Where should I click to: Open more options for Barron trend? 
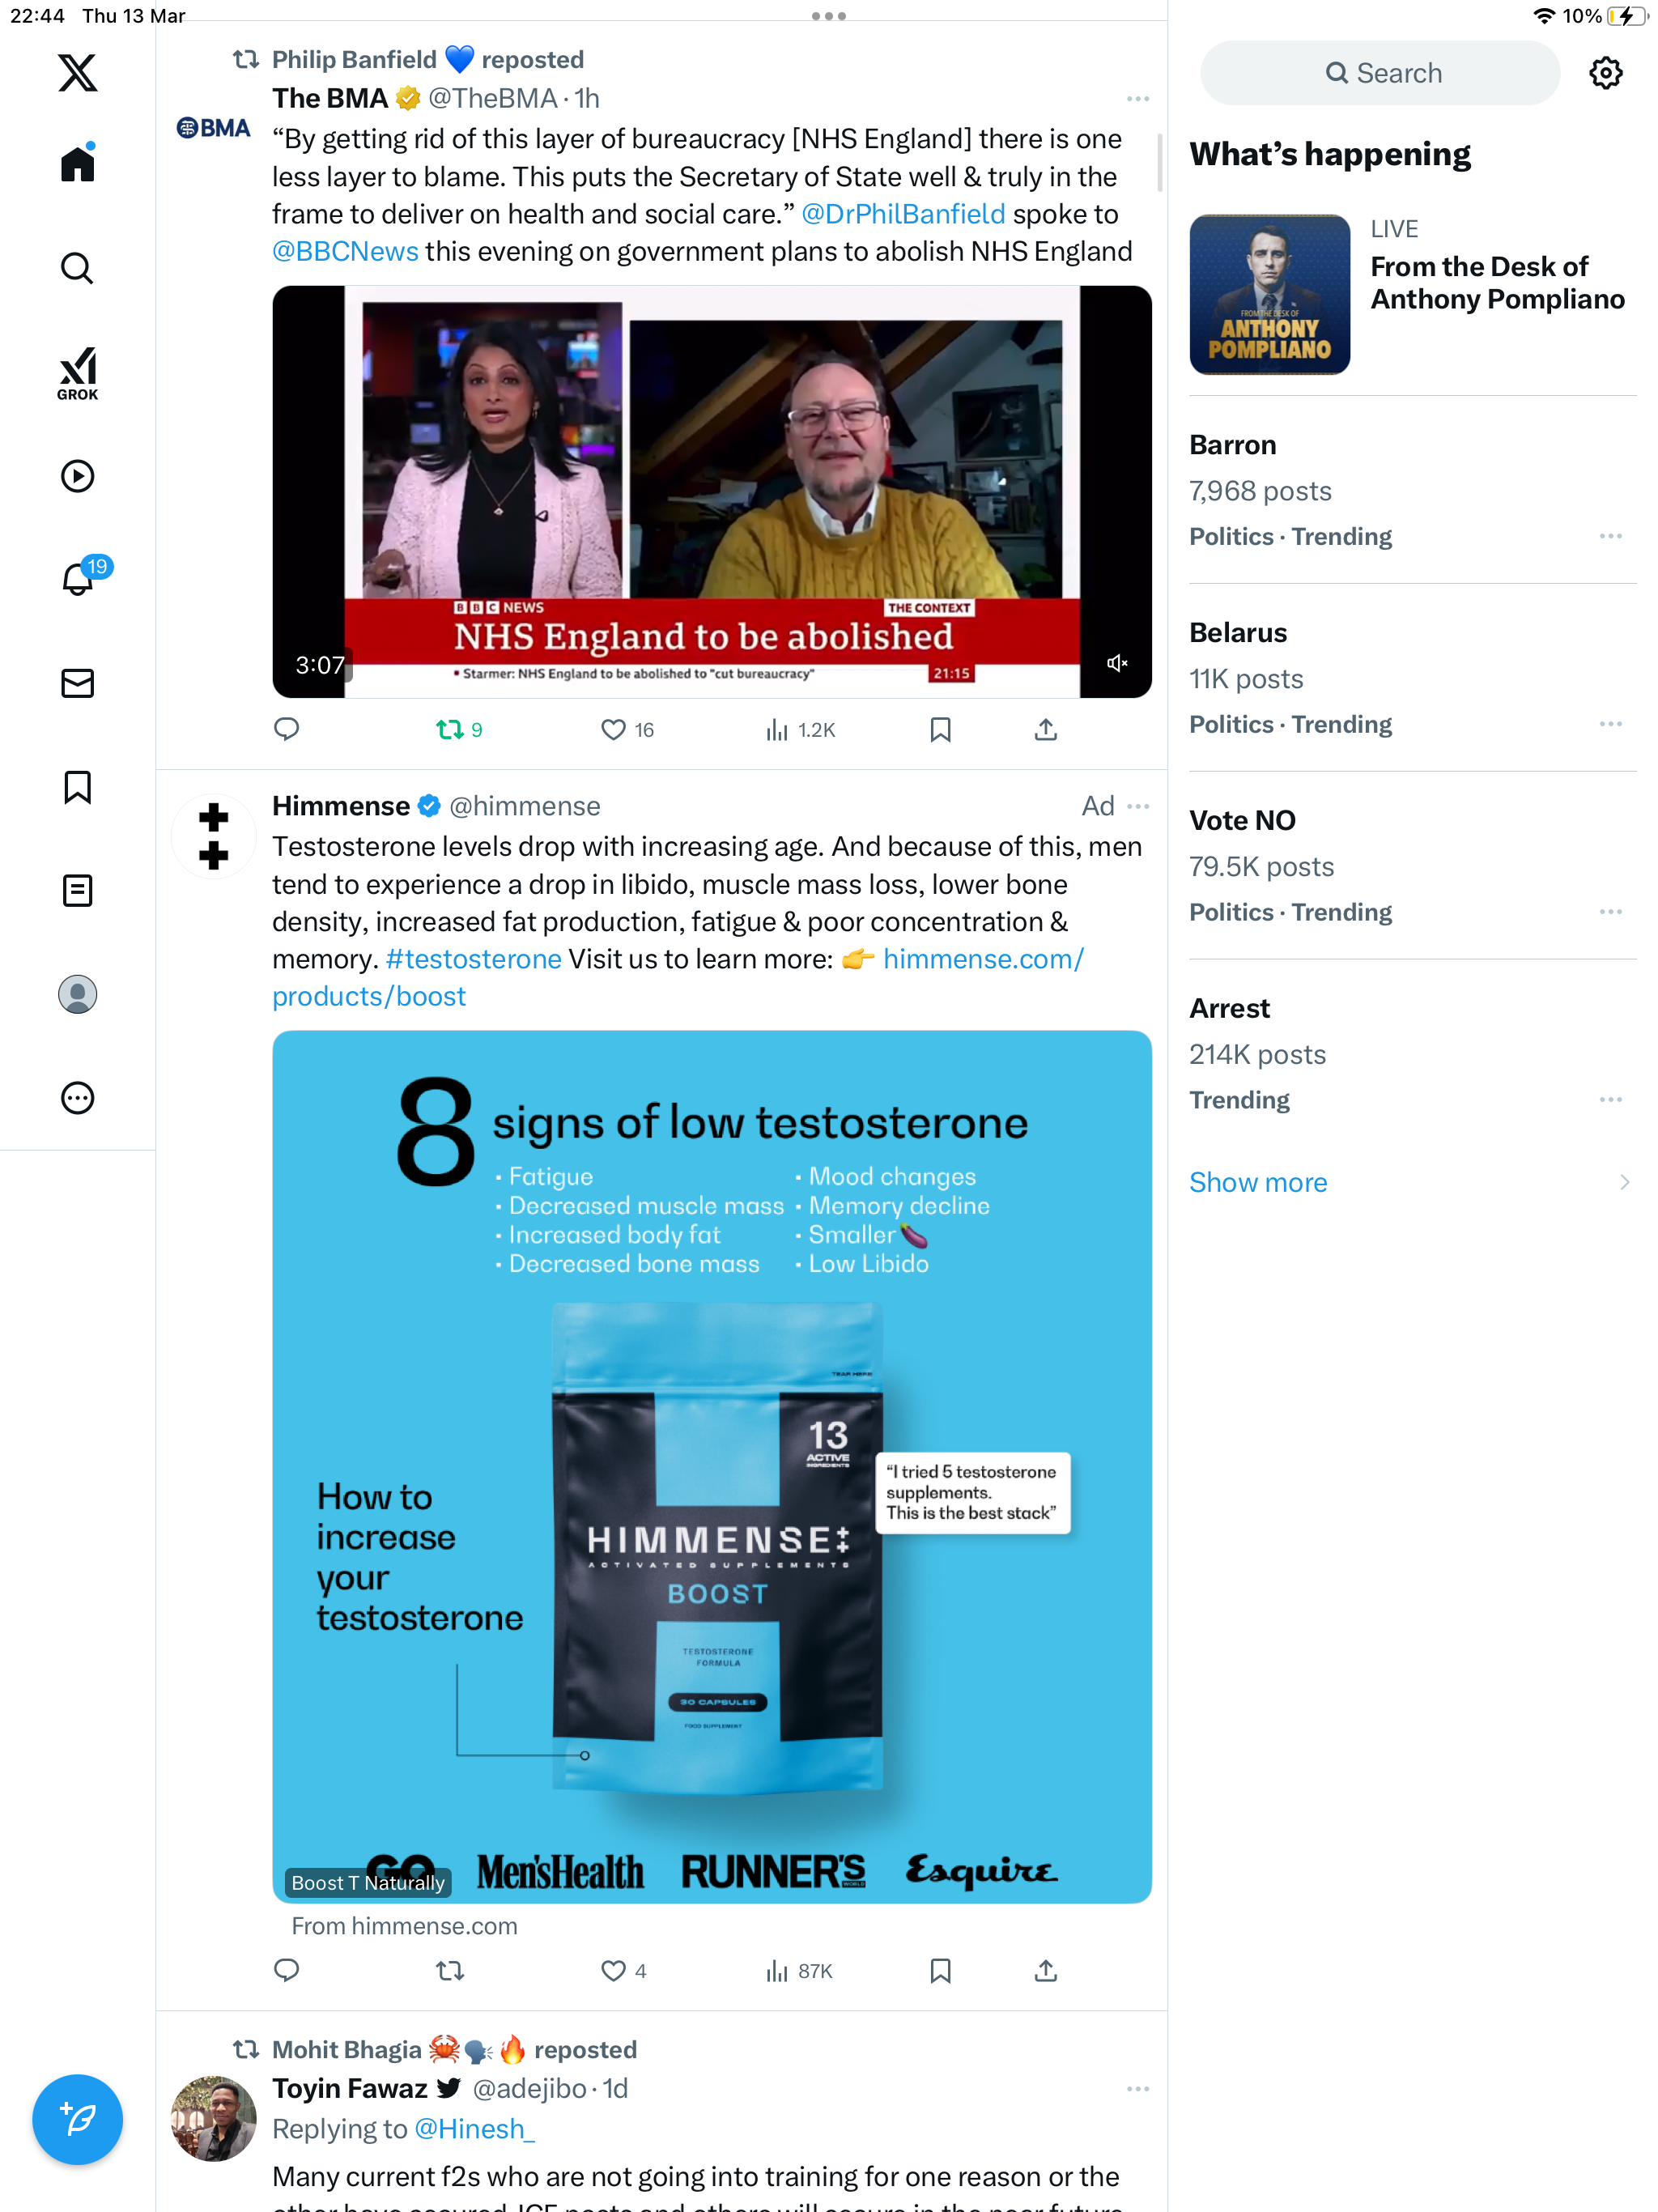(x=1610, y=536)
